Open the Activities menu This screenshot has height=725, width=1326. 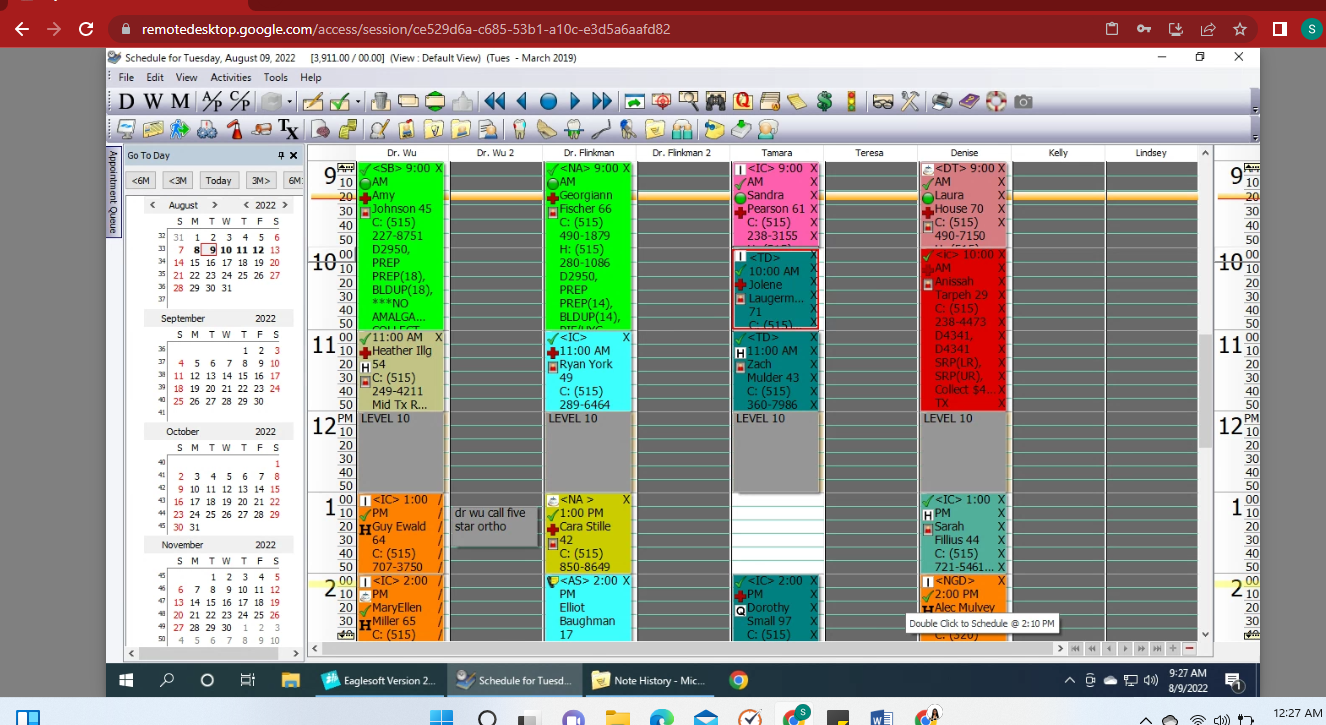231,77
